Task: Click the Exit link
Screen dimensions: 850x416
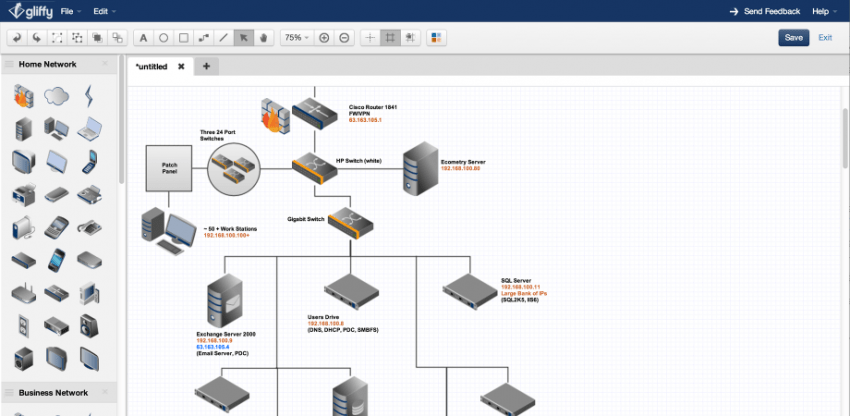Action: [x=825, y=37]
